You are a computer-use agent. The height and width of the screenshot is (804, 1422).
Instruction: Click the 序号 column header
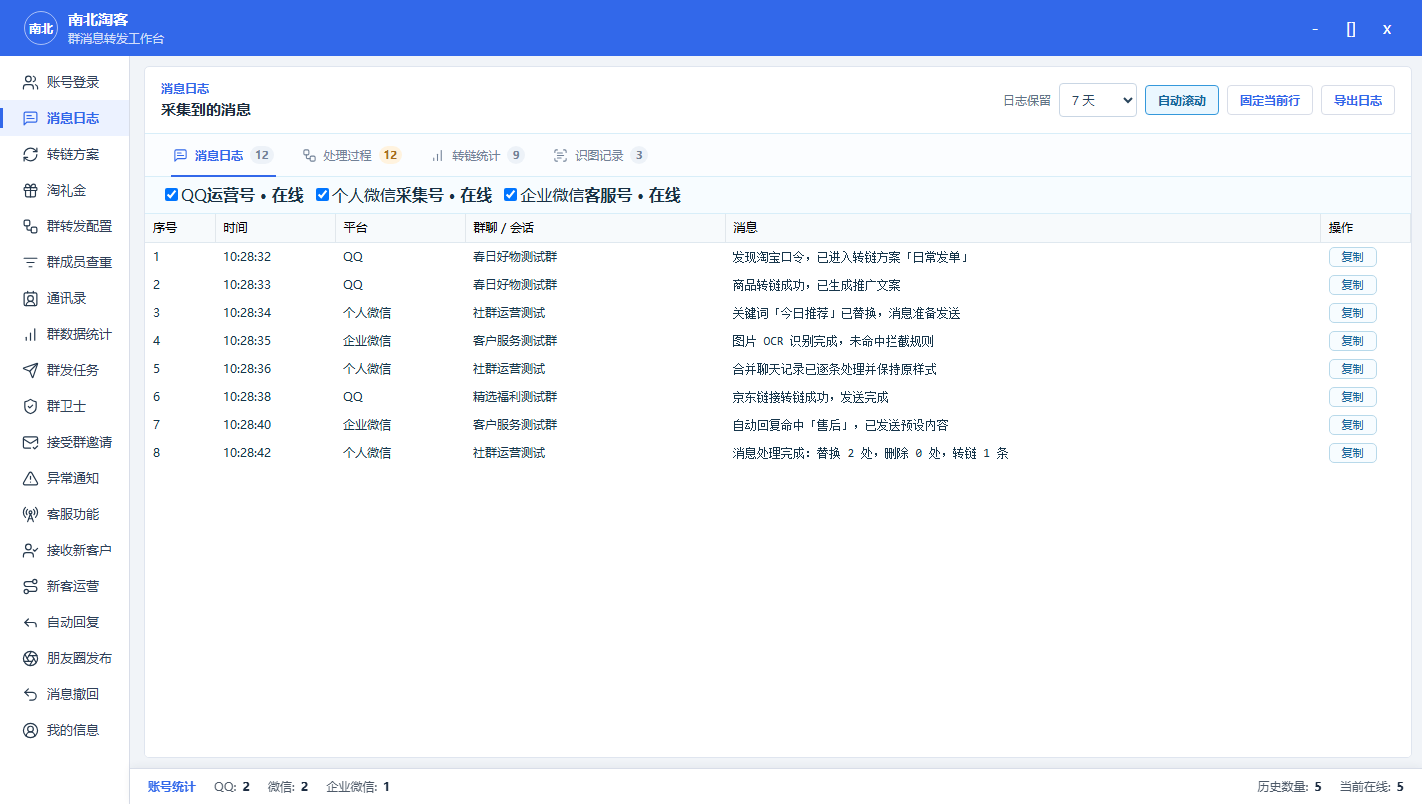pyautogui.click(x=180, y=228)
